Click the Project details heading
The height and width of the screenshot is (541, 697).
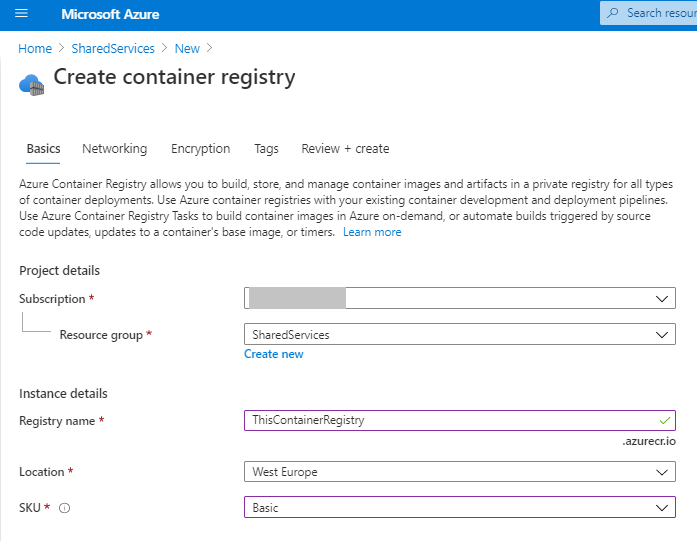[60, 271]
